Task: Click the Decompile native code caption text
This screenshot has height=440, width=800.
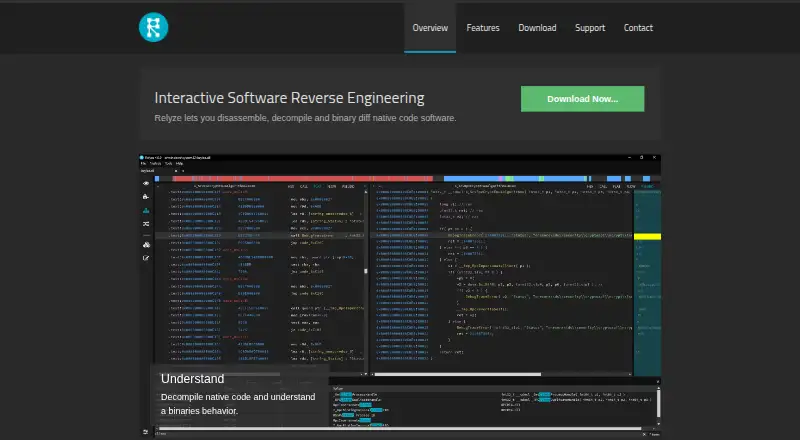Action: pyautogui.click(x=238, y=404)
